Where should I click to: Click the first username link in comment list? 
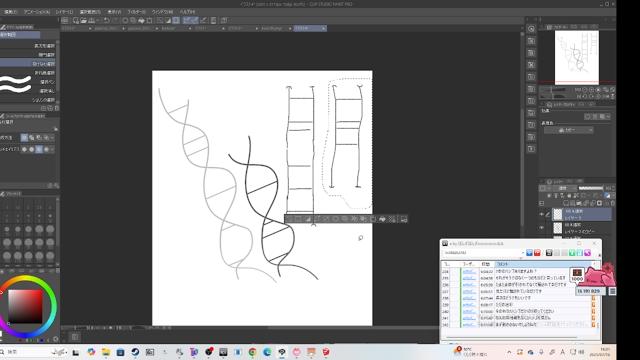[469, 271]
